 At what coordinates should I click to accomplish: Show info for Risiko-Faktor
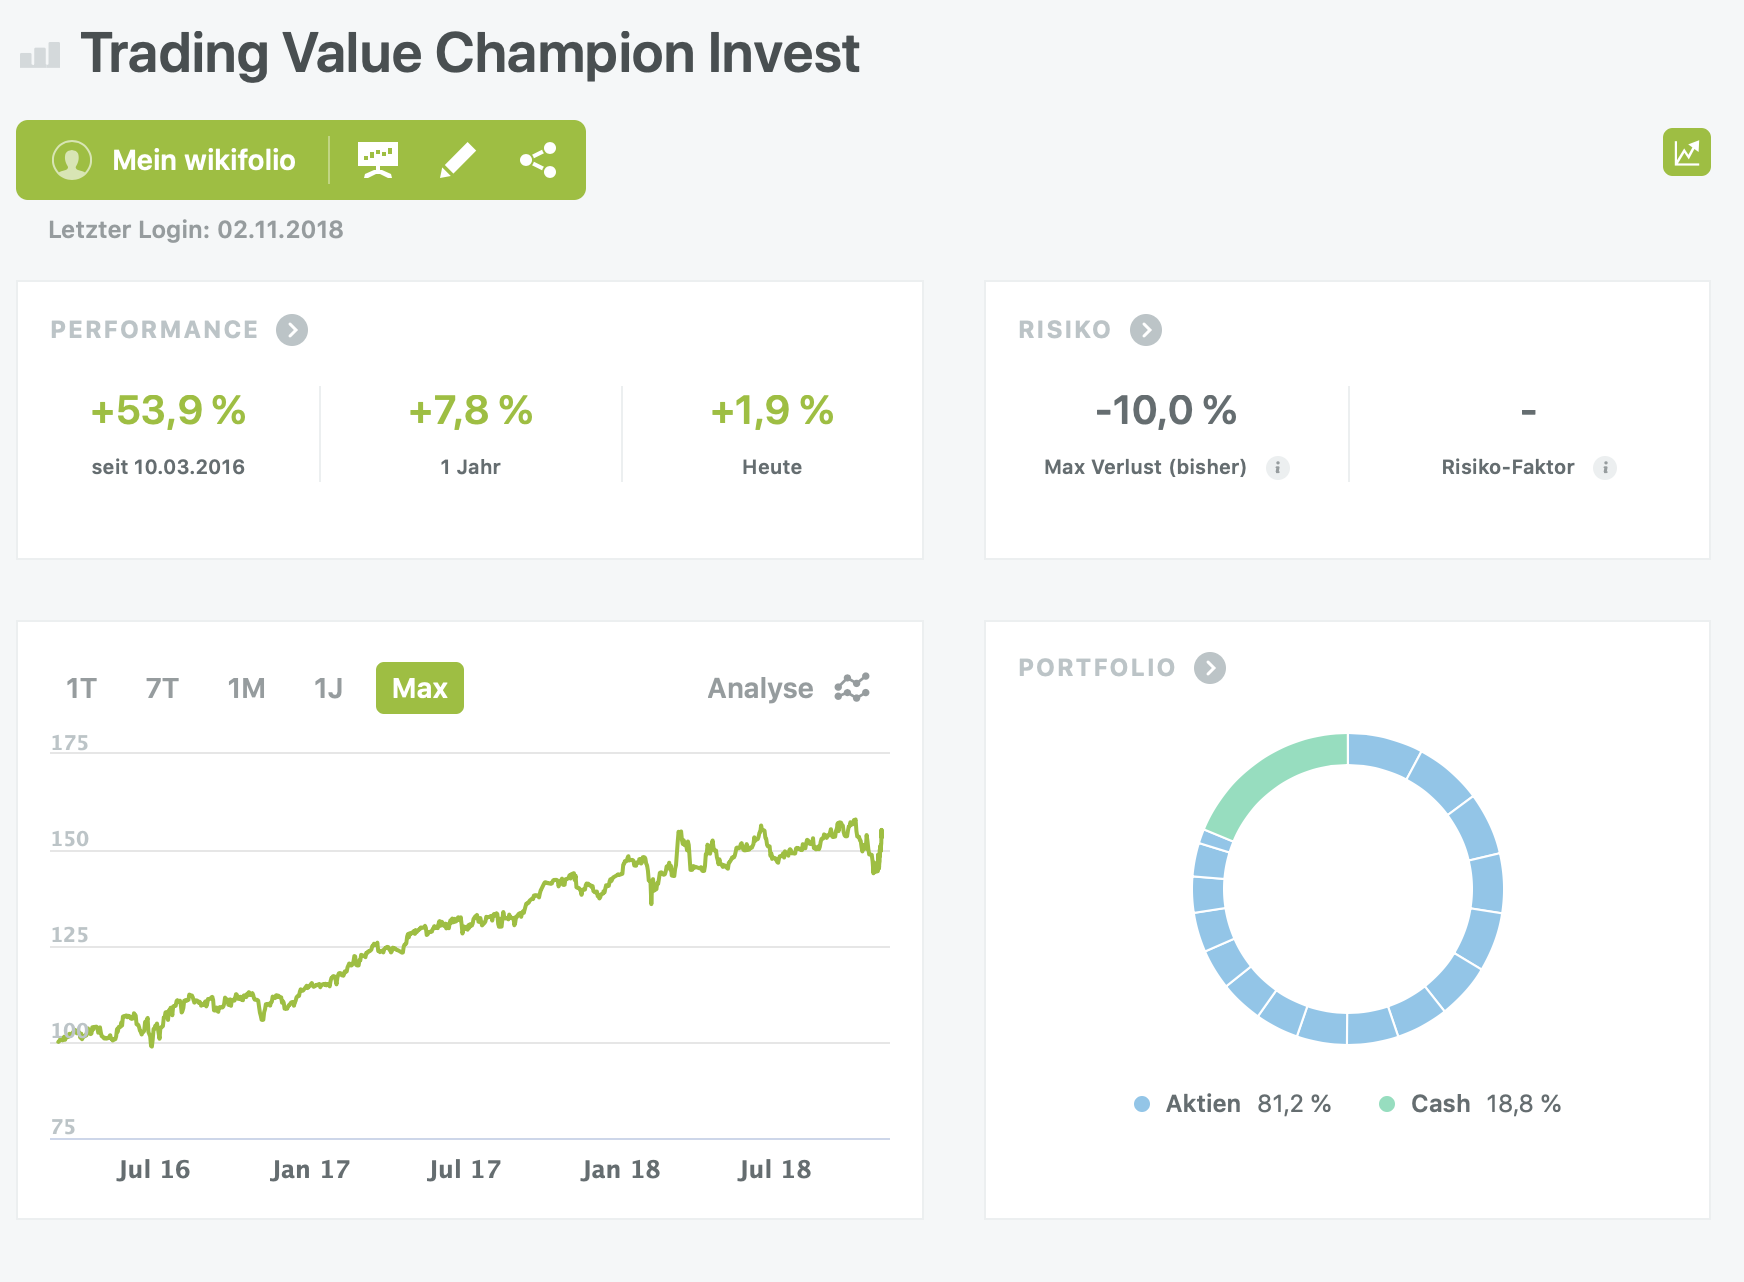[x=1605, y=467]
